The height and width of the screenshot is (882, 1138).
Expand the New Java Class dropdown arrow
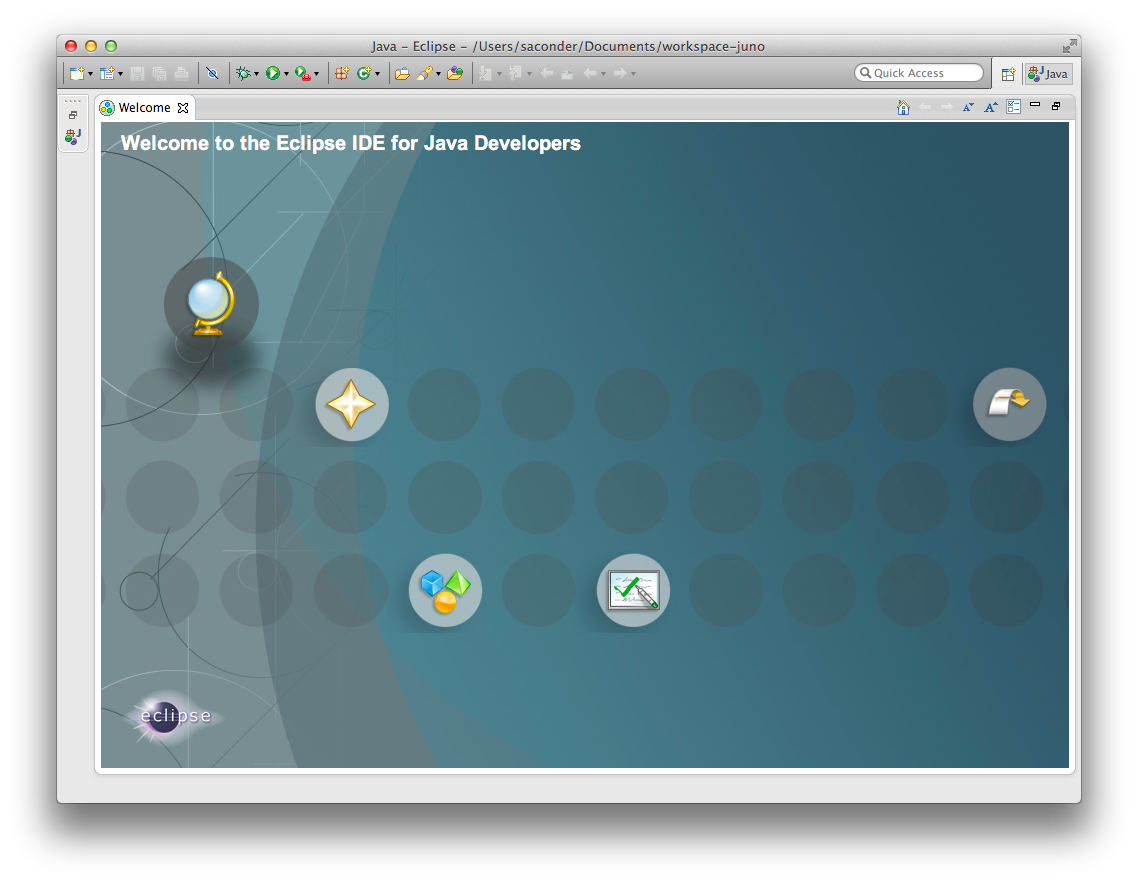tap(377, 74)
